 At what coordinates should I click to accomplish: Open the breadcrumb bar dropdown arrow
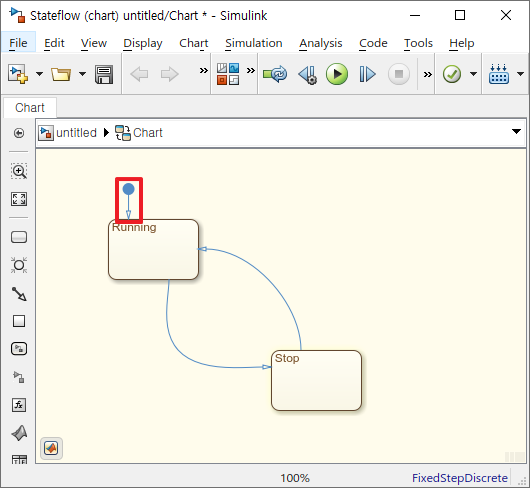[516, 131]
